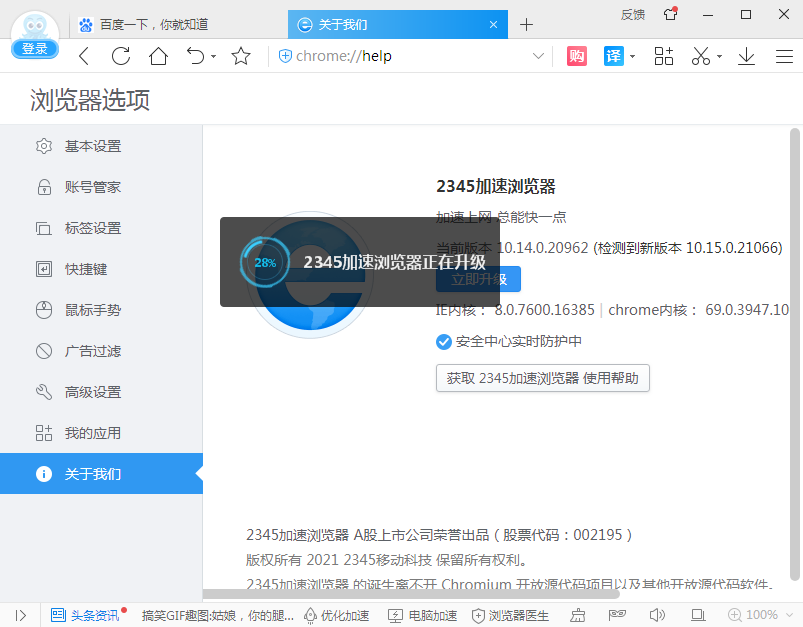Open 高级设置 in the sidebar

(x=101, y=392)
